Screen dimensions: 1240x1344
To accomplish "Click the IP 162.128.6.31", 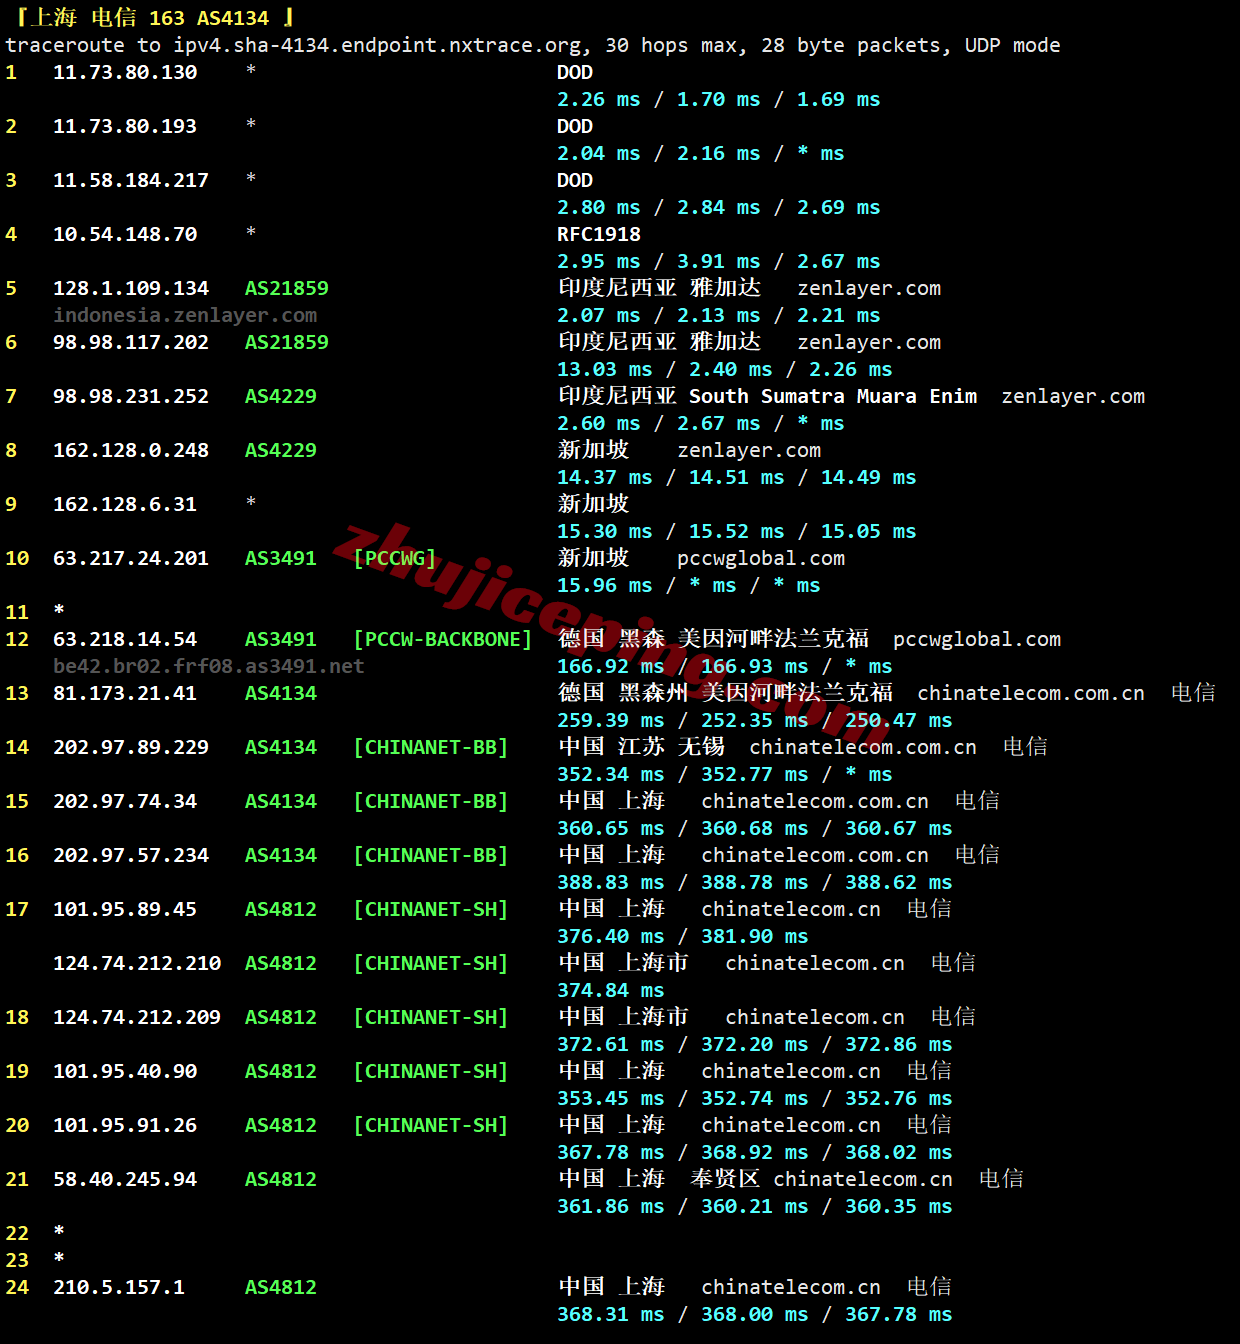I will click(125, 504).
